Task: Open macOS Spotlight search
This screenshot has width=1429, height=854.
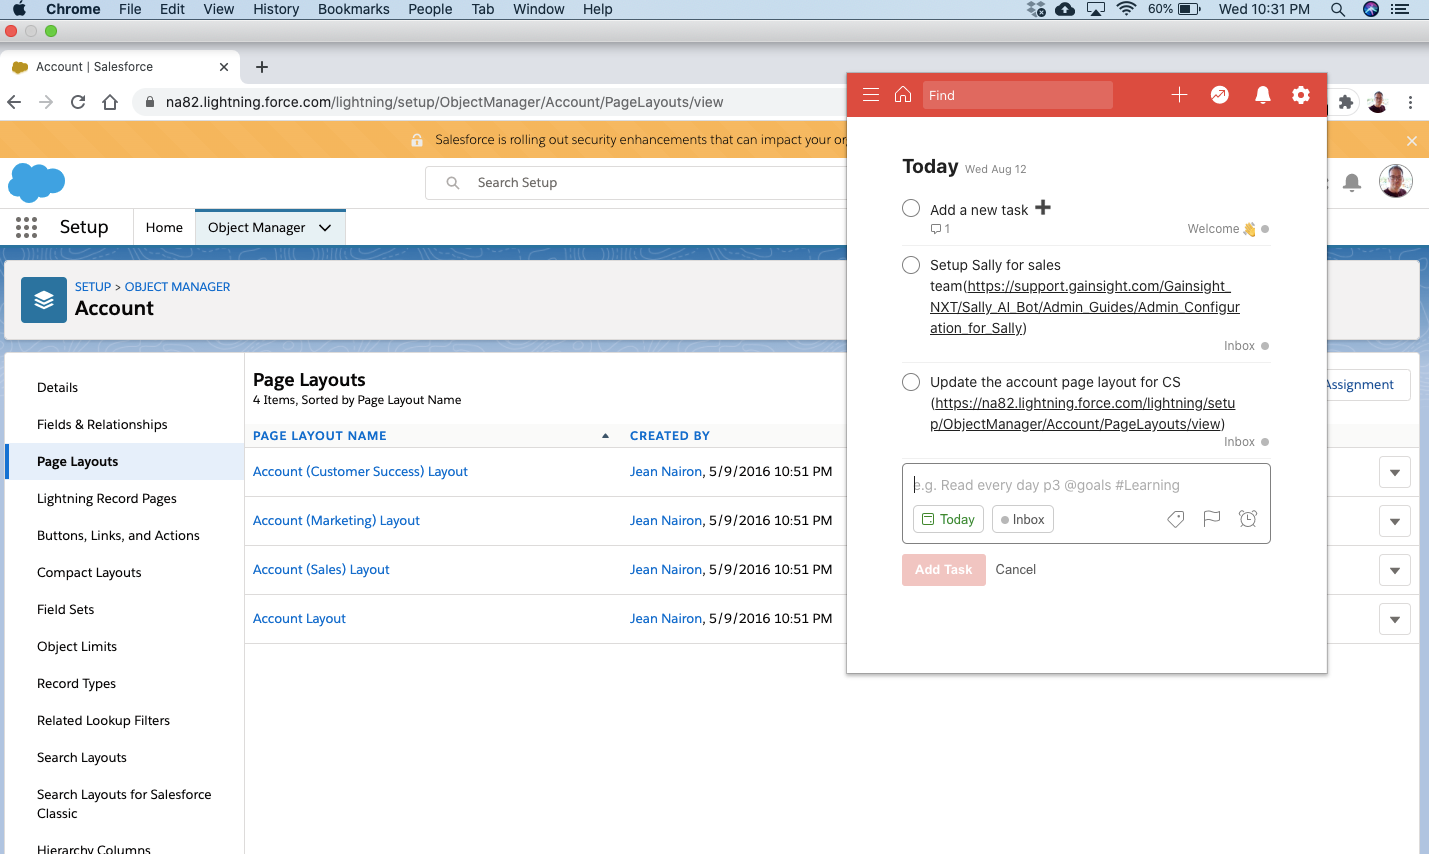Action: 1337,9
